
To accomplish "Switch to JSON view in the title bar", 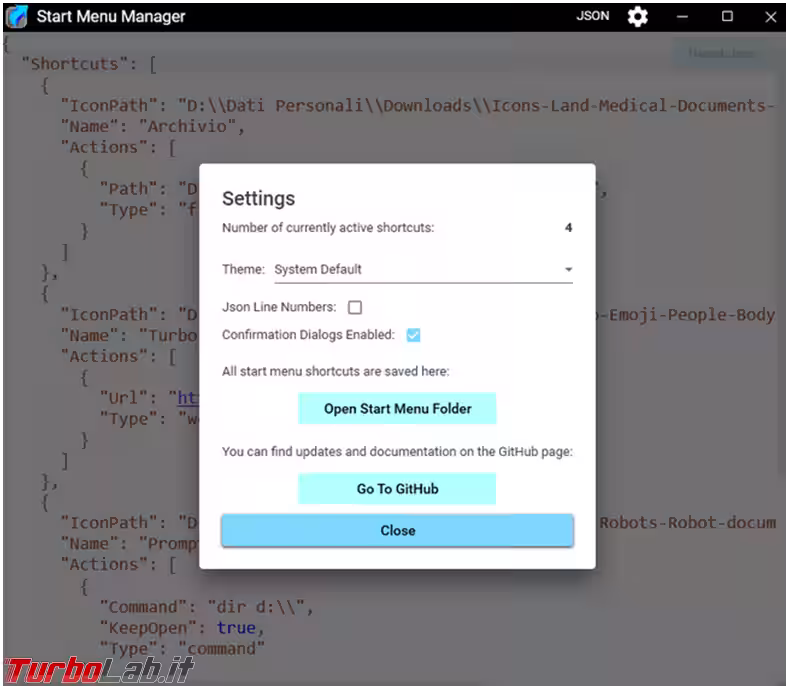I will point(593,16).
